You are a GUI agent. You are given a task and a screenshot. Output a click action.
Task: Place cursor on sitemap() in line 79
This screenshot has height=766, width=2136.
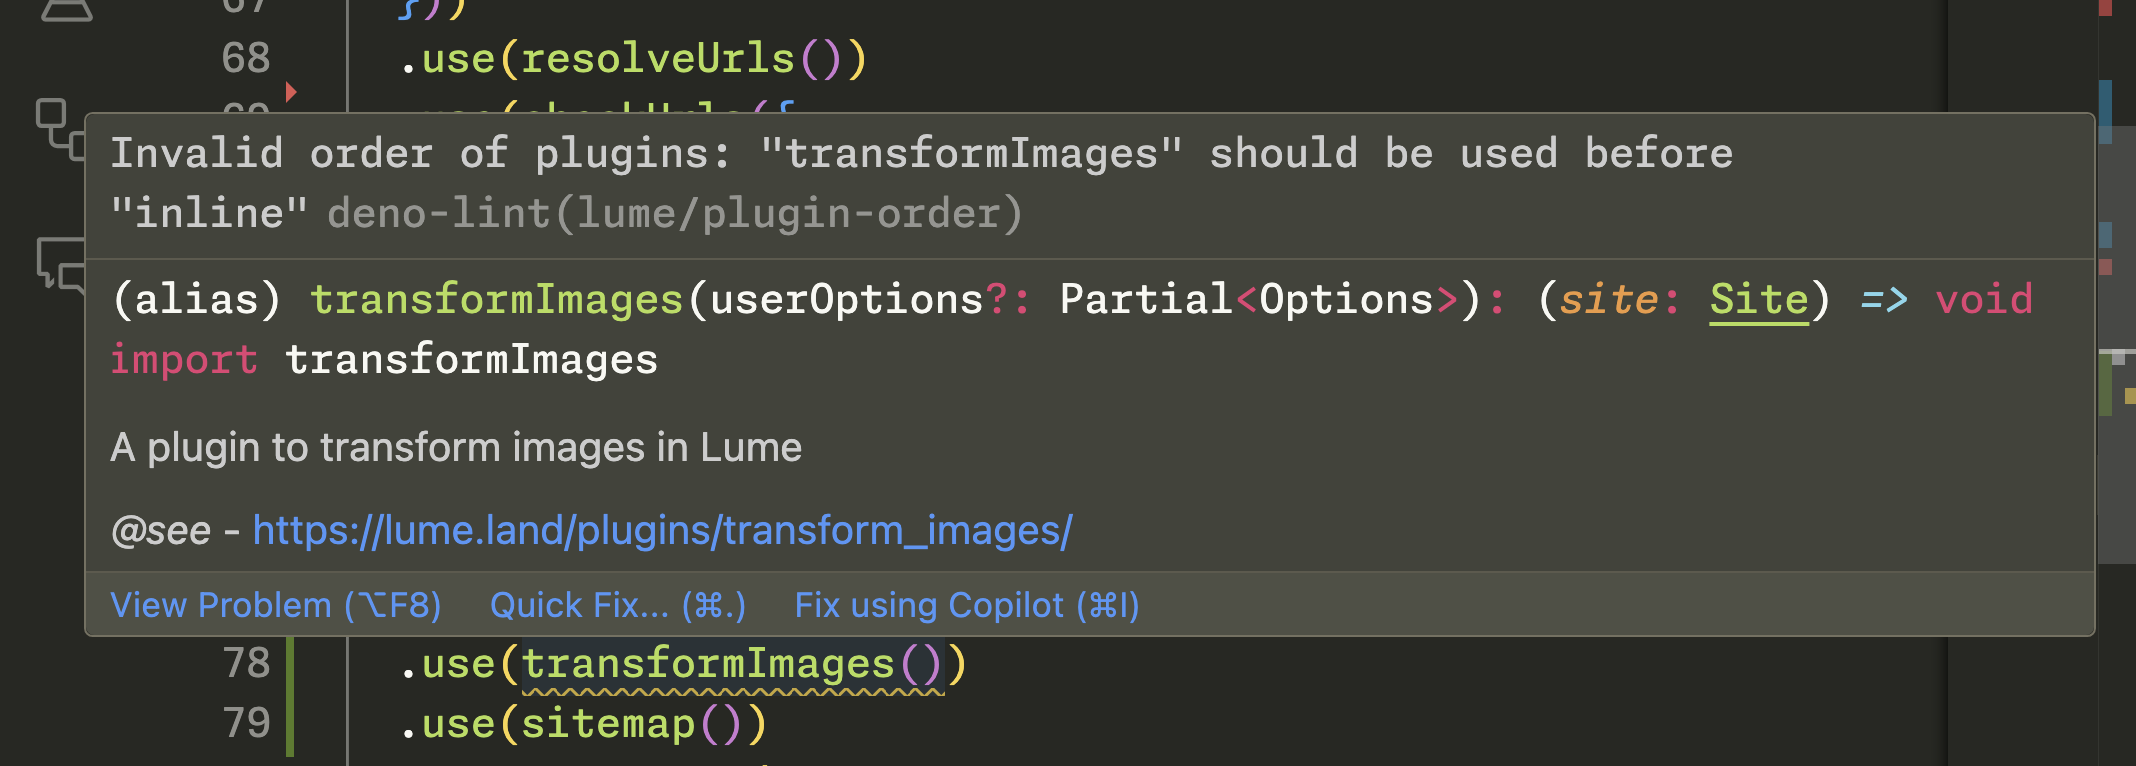(x=632, y=724)
